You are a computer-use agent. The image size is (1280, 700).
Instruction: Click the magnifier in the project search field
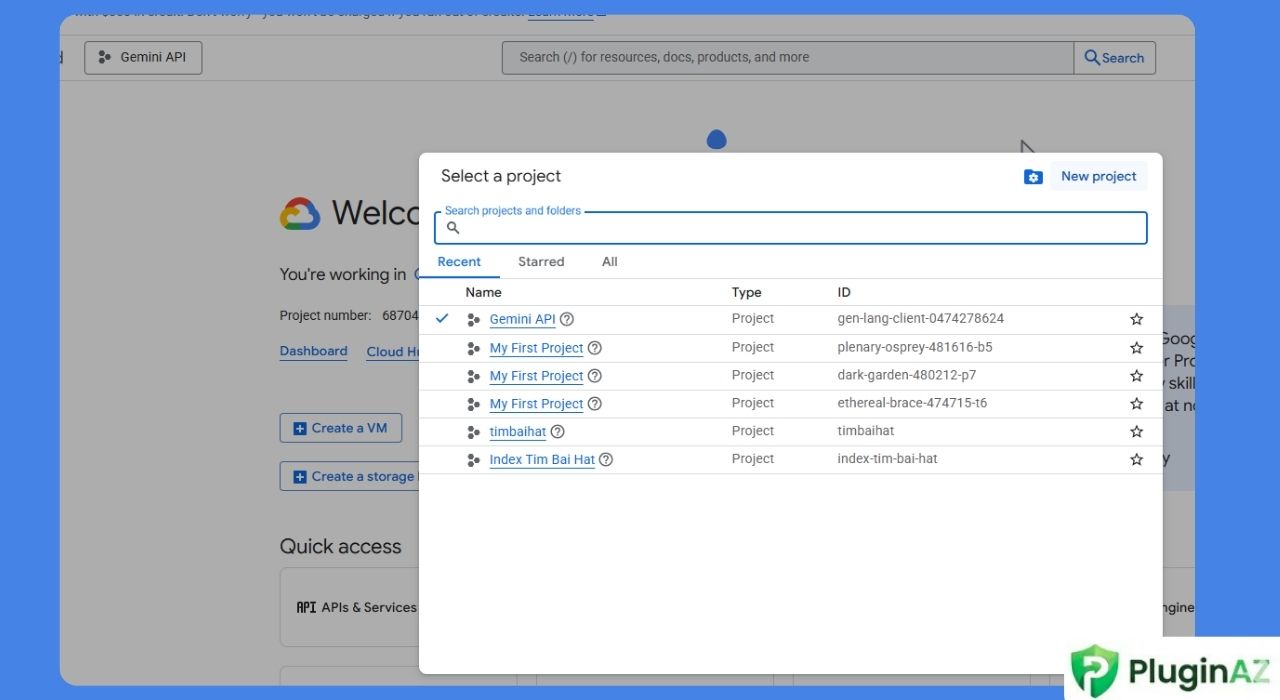[453, 228]
